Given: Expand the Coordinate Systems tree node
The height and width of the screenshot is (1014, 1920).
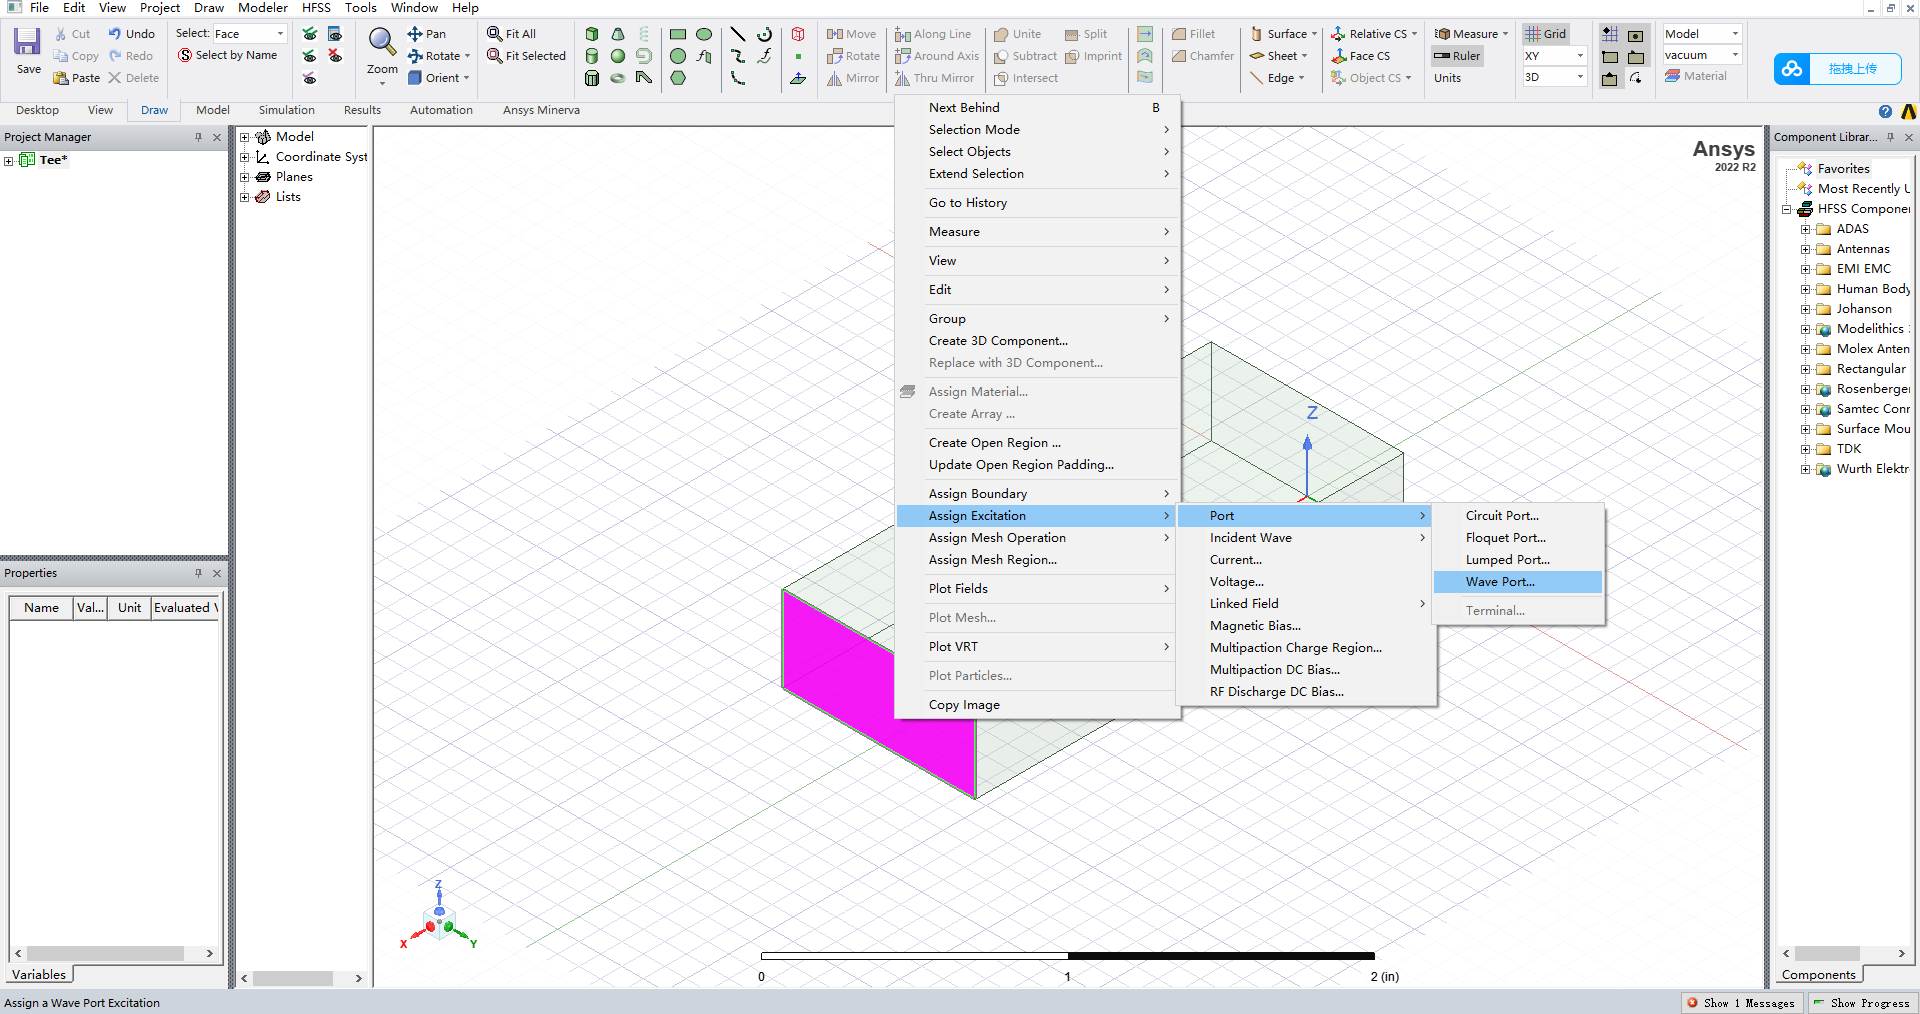Looking at the screenshot, I should [244, 157].
